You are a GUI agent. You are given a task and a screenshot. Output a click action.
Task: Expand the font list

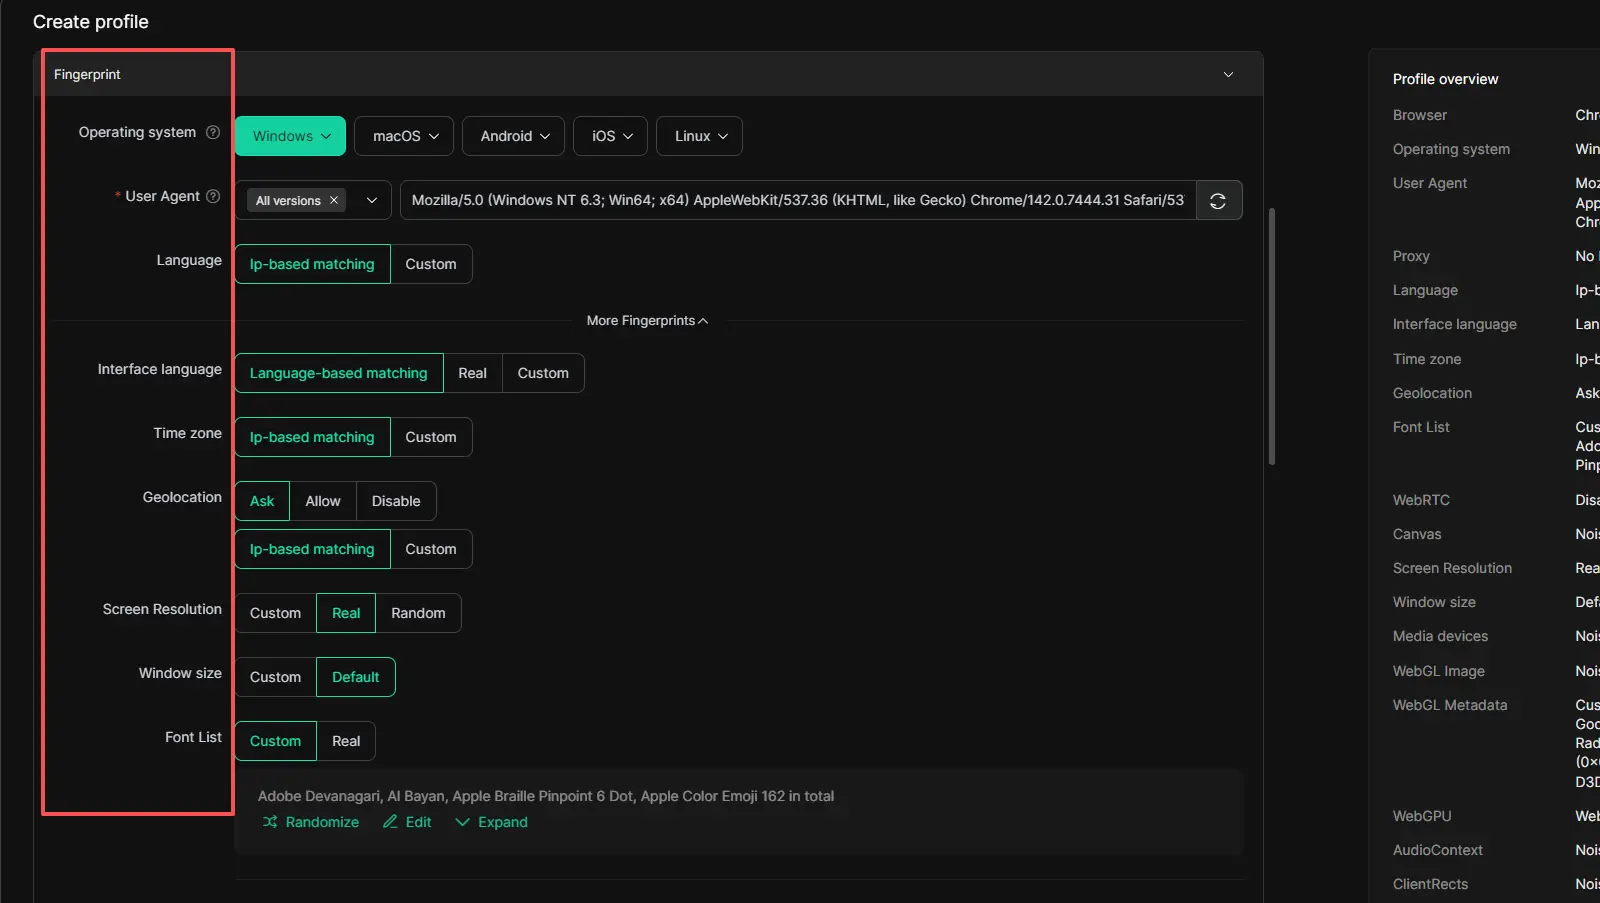[491, 822]
